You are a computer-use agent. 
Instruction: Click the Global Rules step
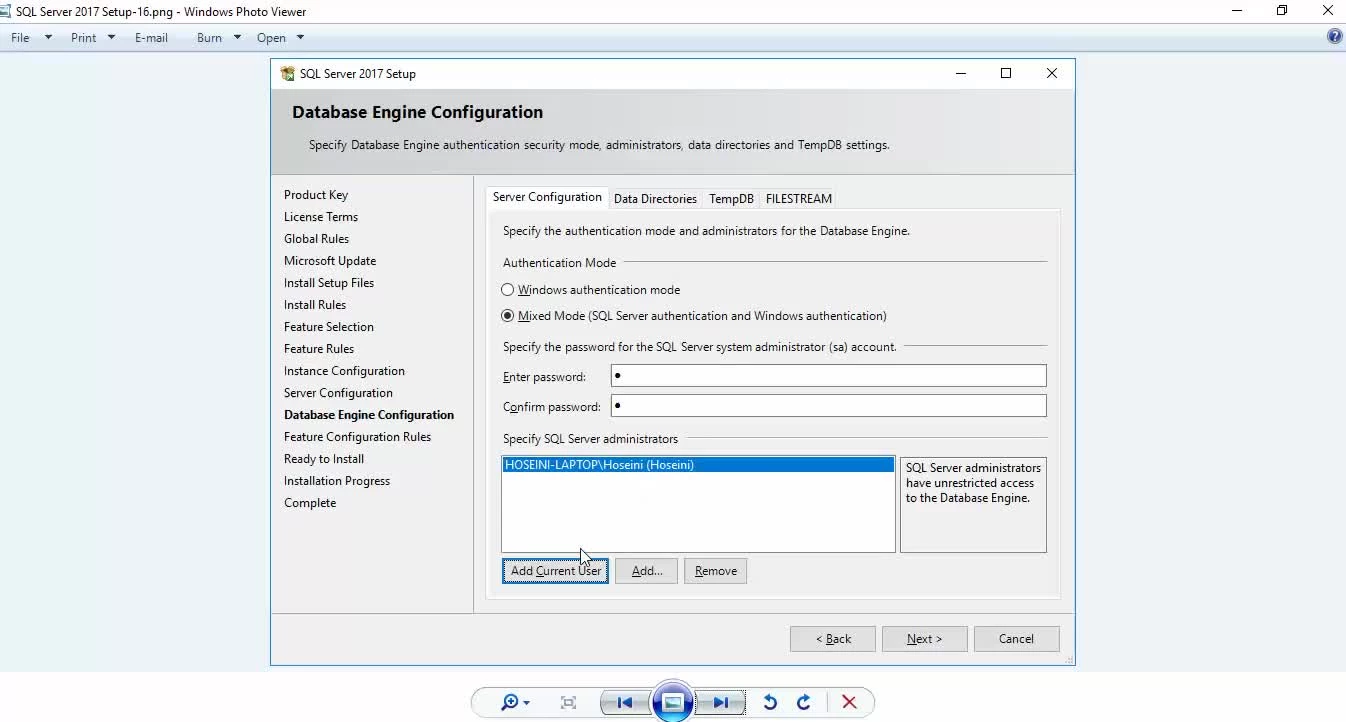point(317,239)
